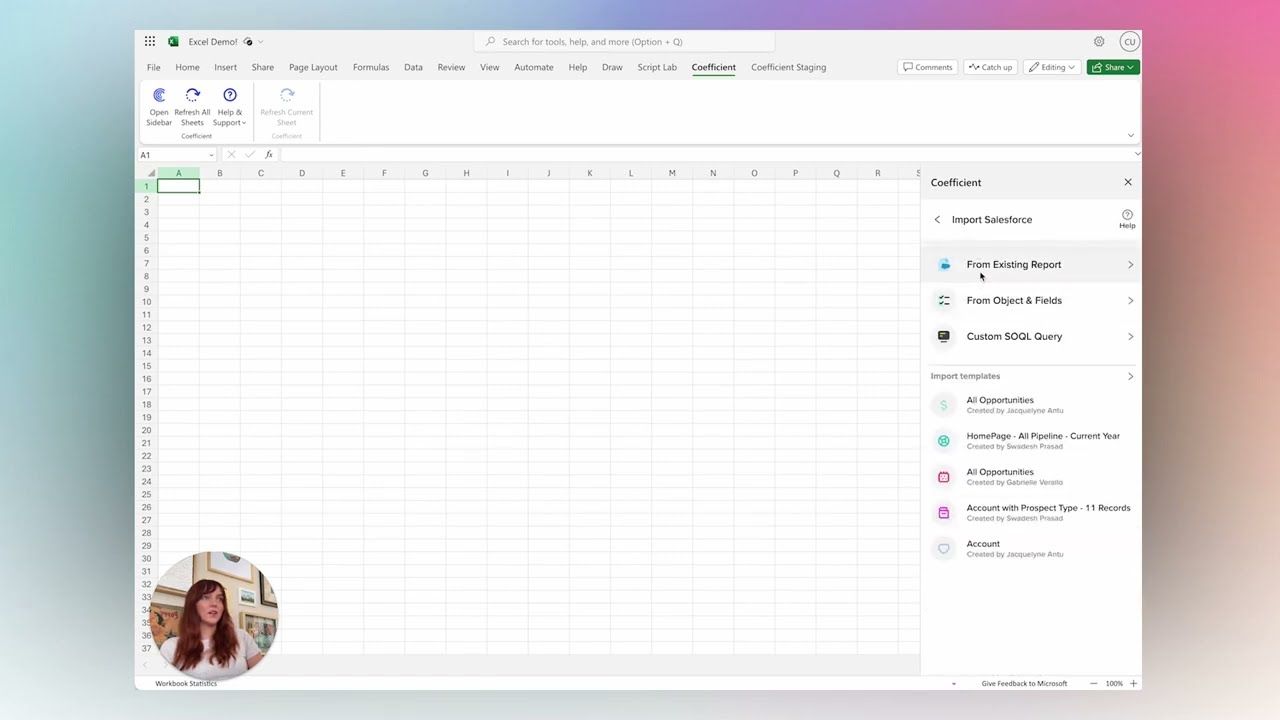Switch to the Home tab
The image size is (1280, 720).
(x=187, y=67)
